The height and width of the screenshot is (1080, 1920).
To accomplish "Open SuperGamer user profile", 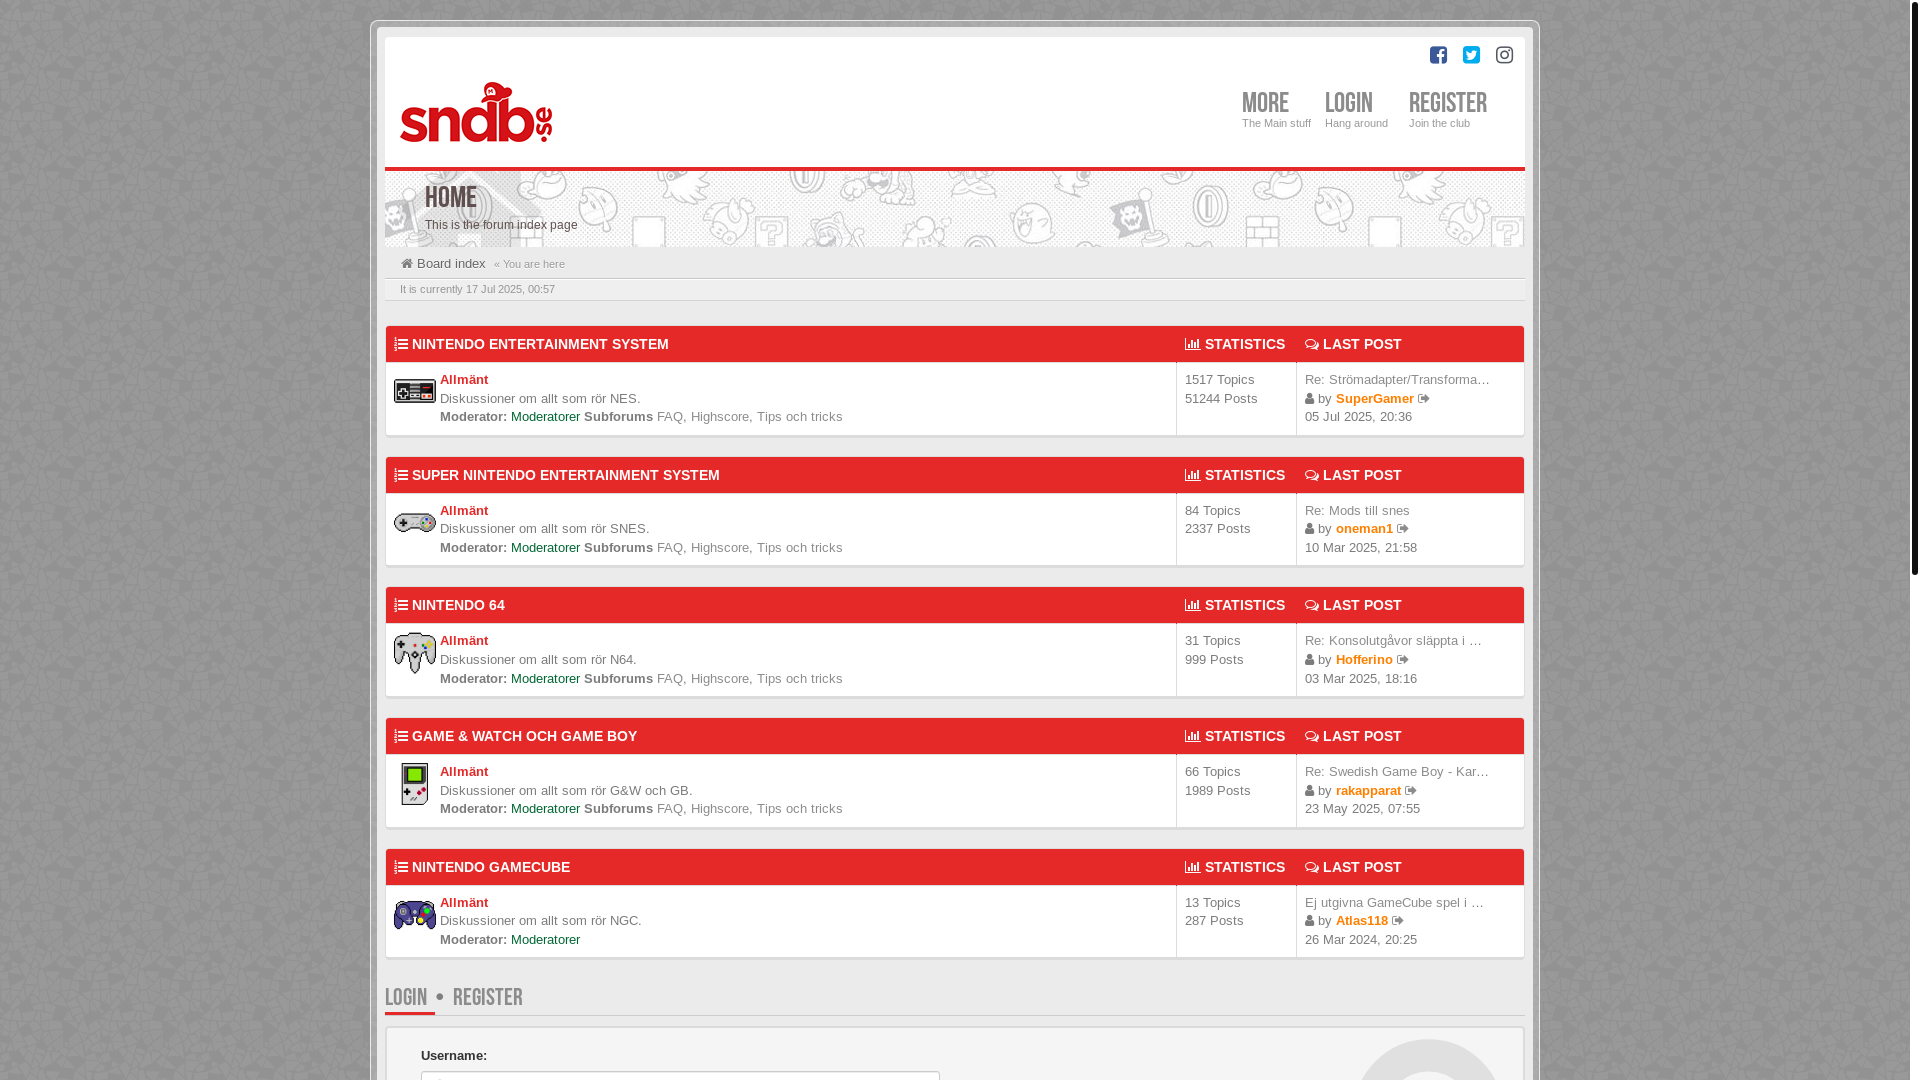I will click(1375, 399).
